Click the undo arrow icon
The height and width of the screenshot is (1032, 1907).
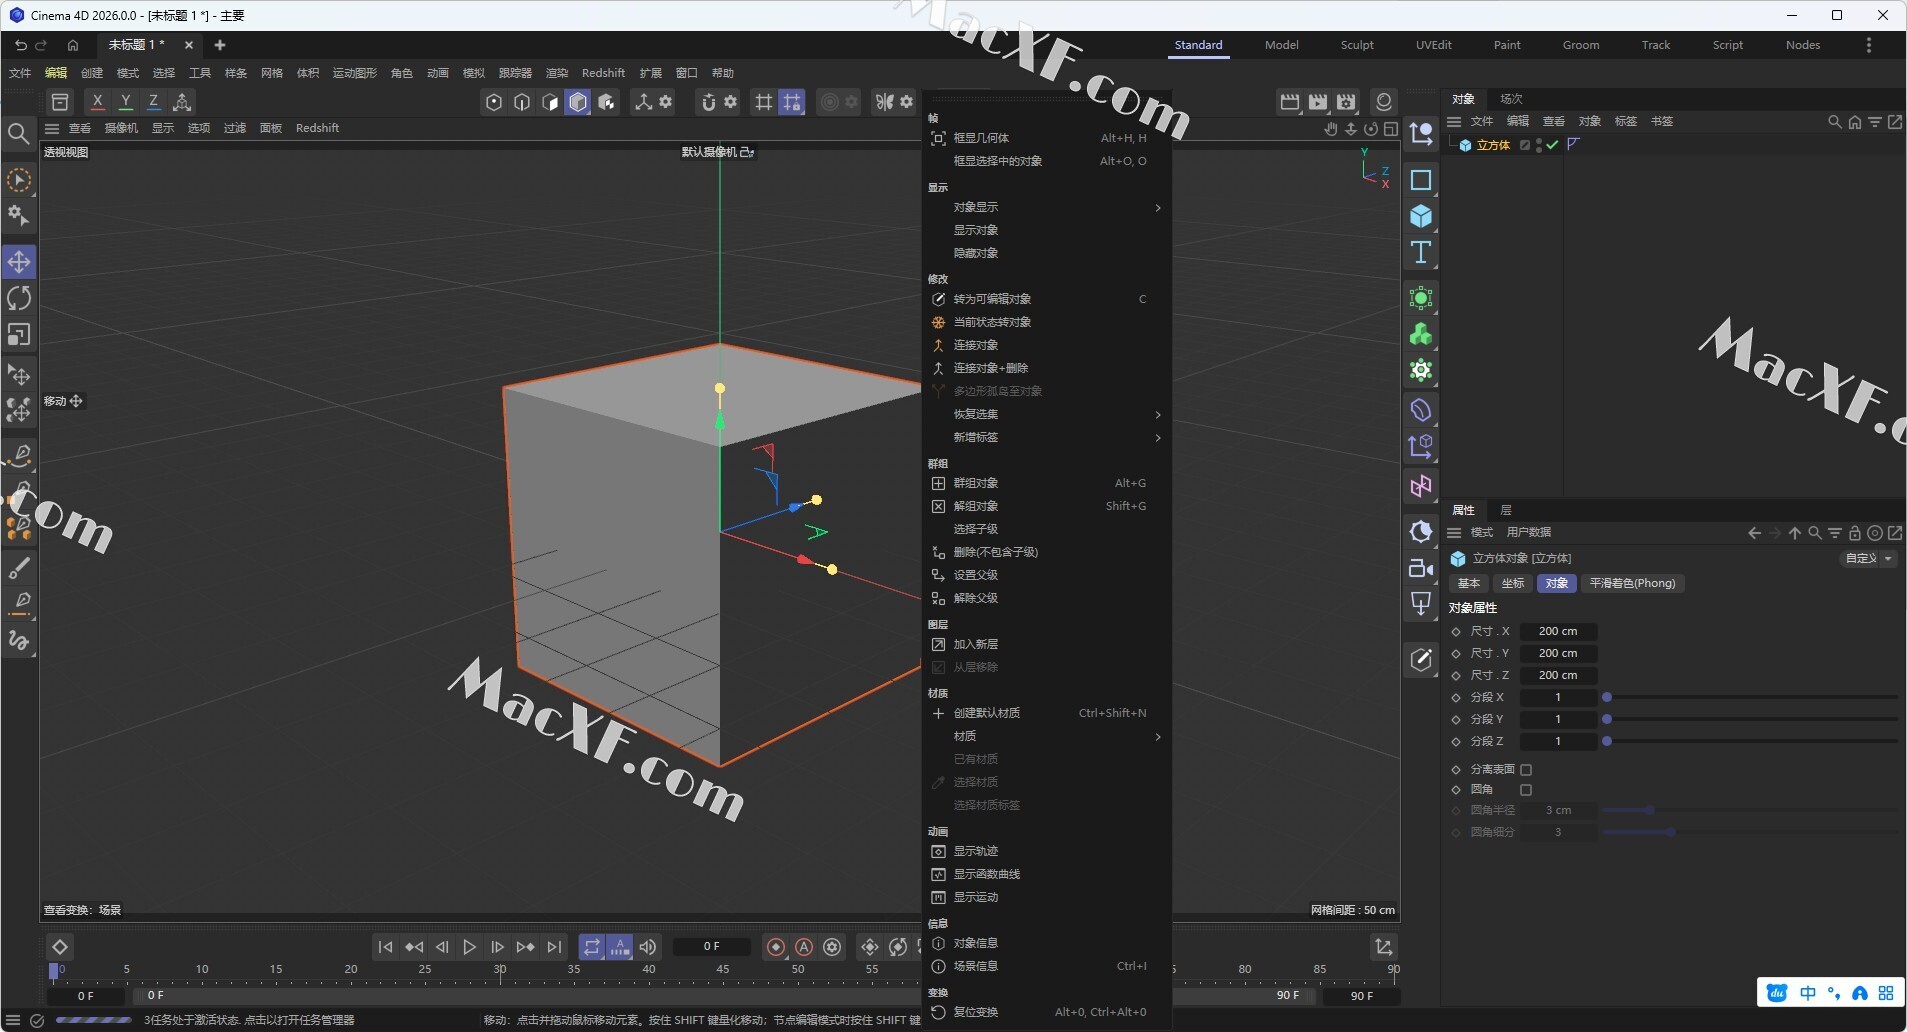[x=20, y=45]
